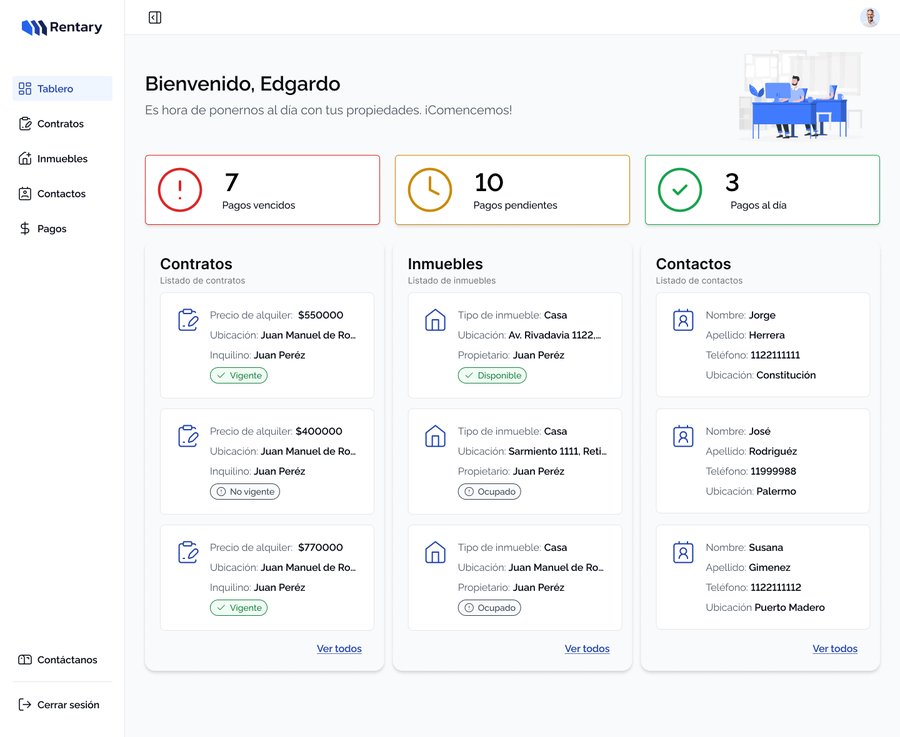The height and width of the screenshot is (737, 900).
Task: Click Ver todos under Contratos
Action: click(339, 649)
